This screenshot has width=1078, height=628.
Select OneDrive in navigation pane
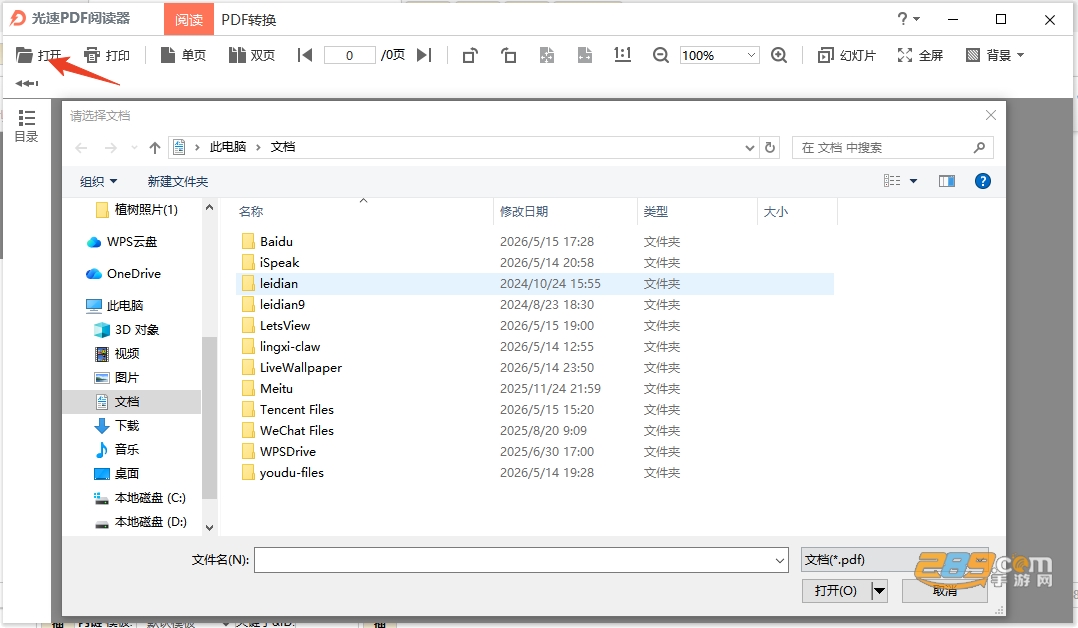tap(123, 274)
